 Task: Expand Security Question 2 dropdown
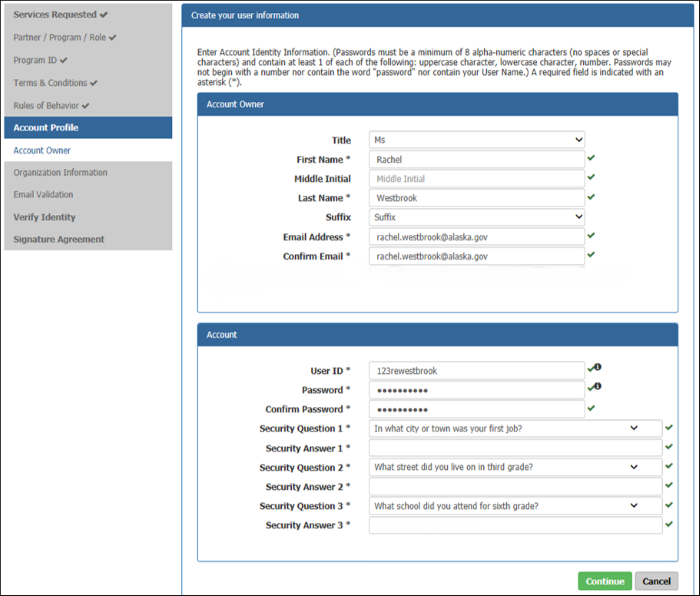pos(515,467)
